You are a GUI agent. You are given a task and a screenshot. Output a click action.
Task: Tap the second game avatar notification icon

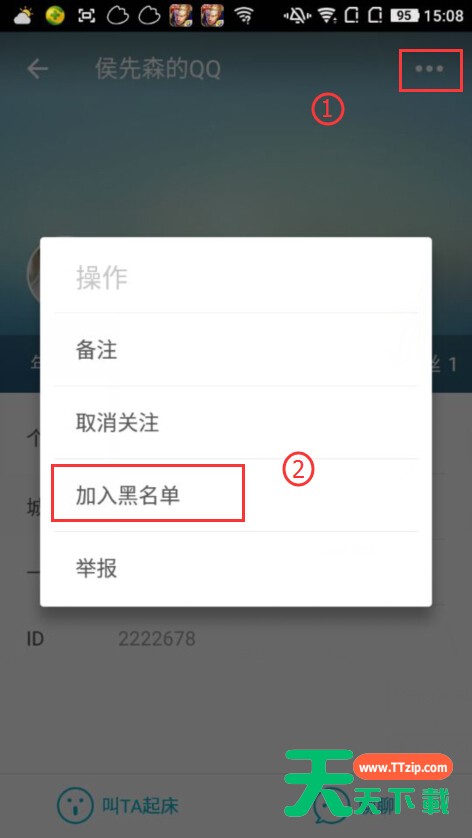tap(212, 15)
